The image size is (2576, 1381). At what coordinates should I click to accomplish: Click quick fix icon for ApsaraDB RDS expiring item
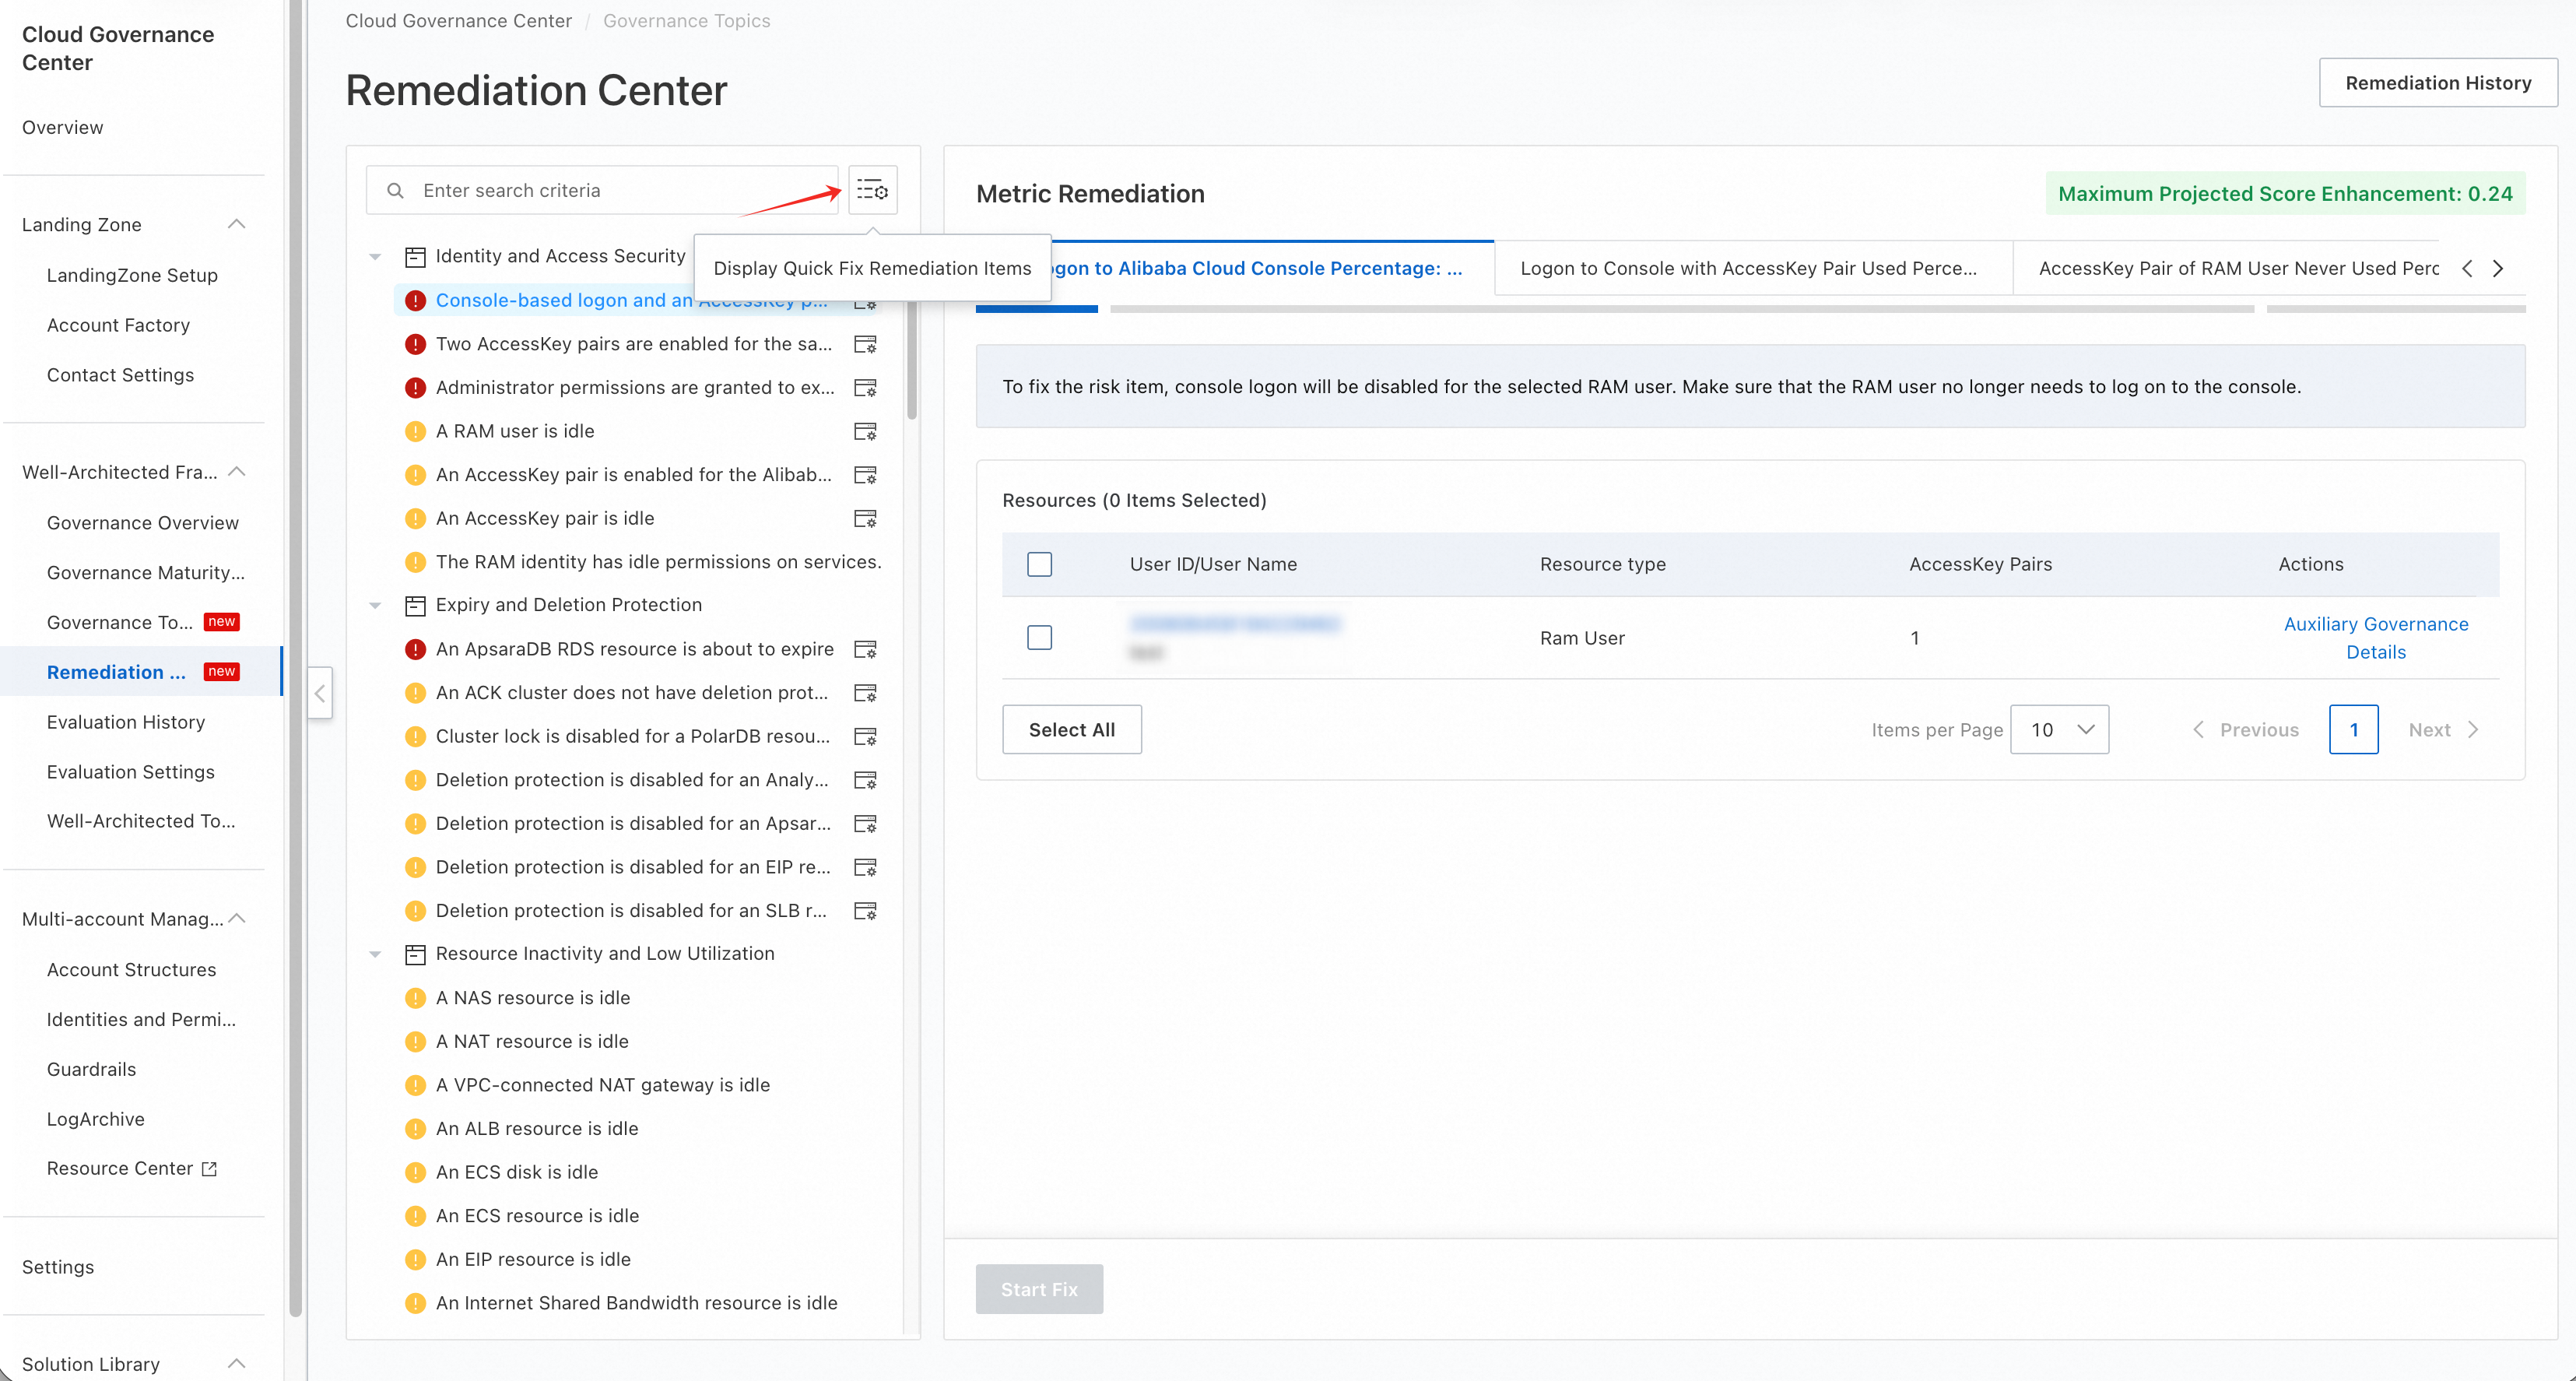(865, 649)
